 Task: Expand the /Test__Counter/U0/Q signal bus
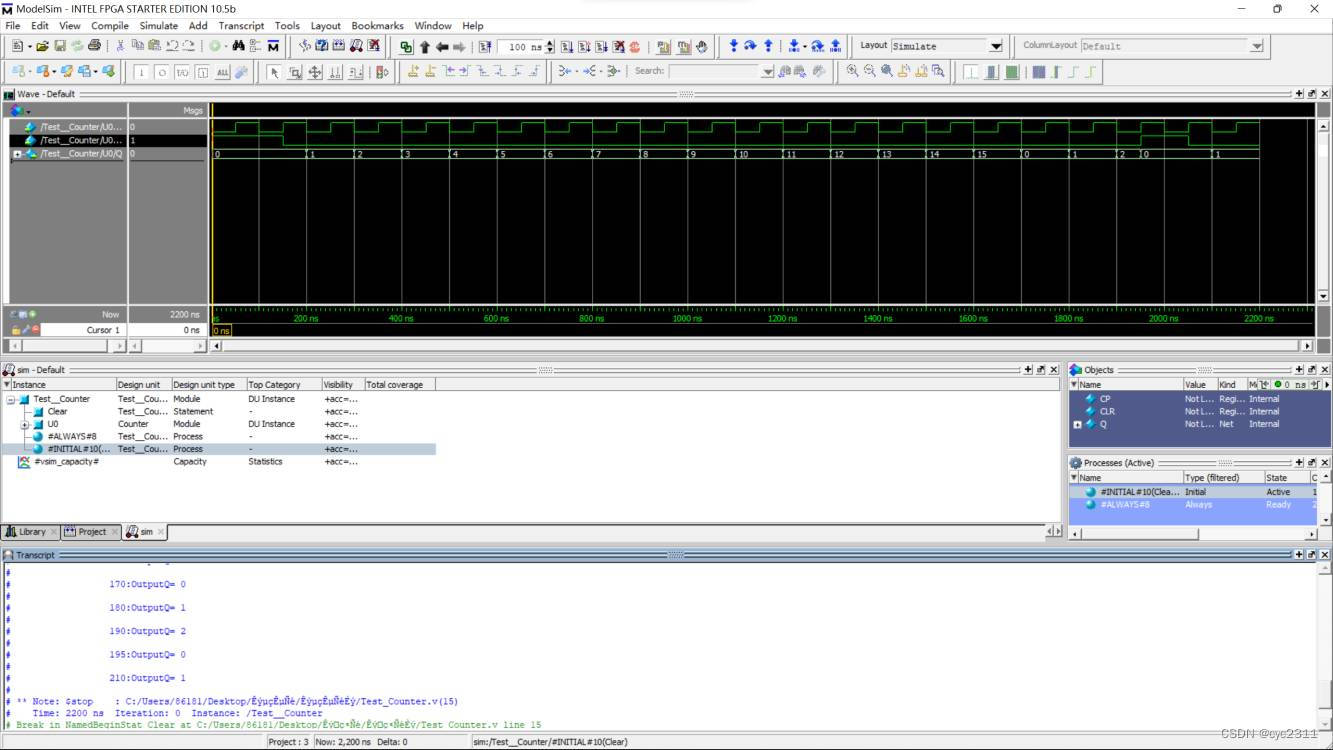coord(17,154)
